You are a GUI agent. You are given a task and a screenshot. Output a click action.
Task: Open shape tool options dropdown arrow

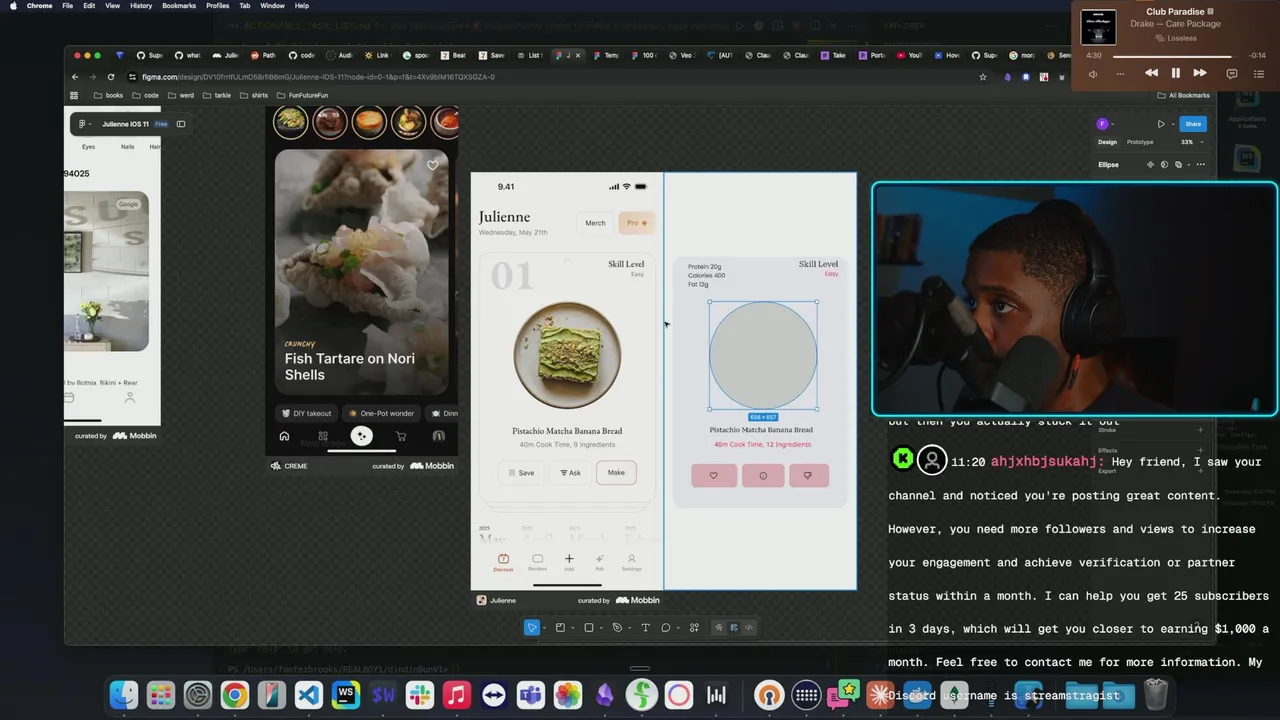600,628
